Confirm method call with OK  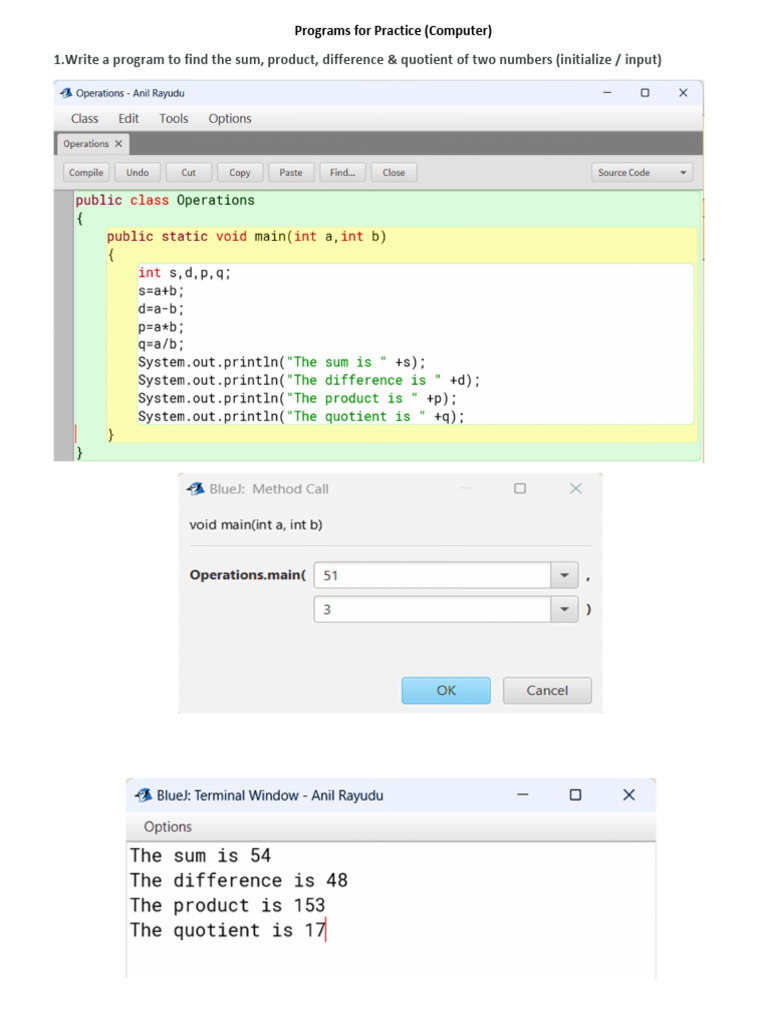click(x=446, y=690)
